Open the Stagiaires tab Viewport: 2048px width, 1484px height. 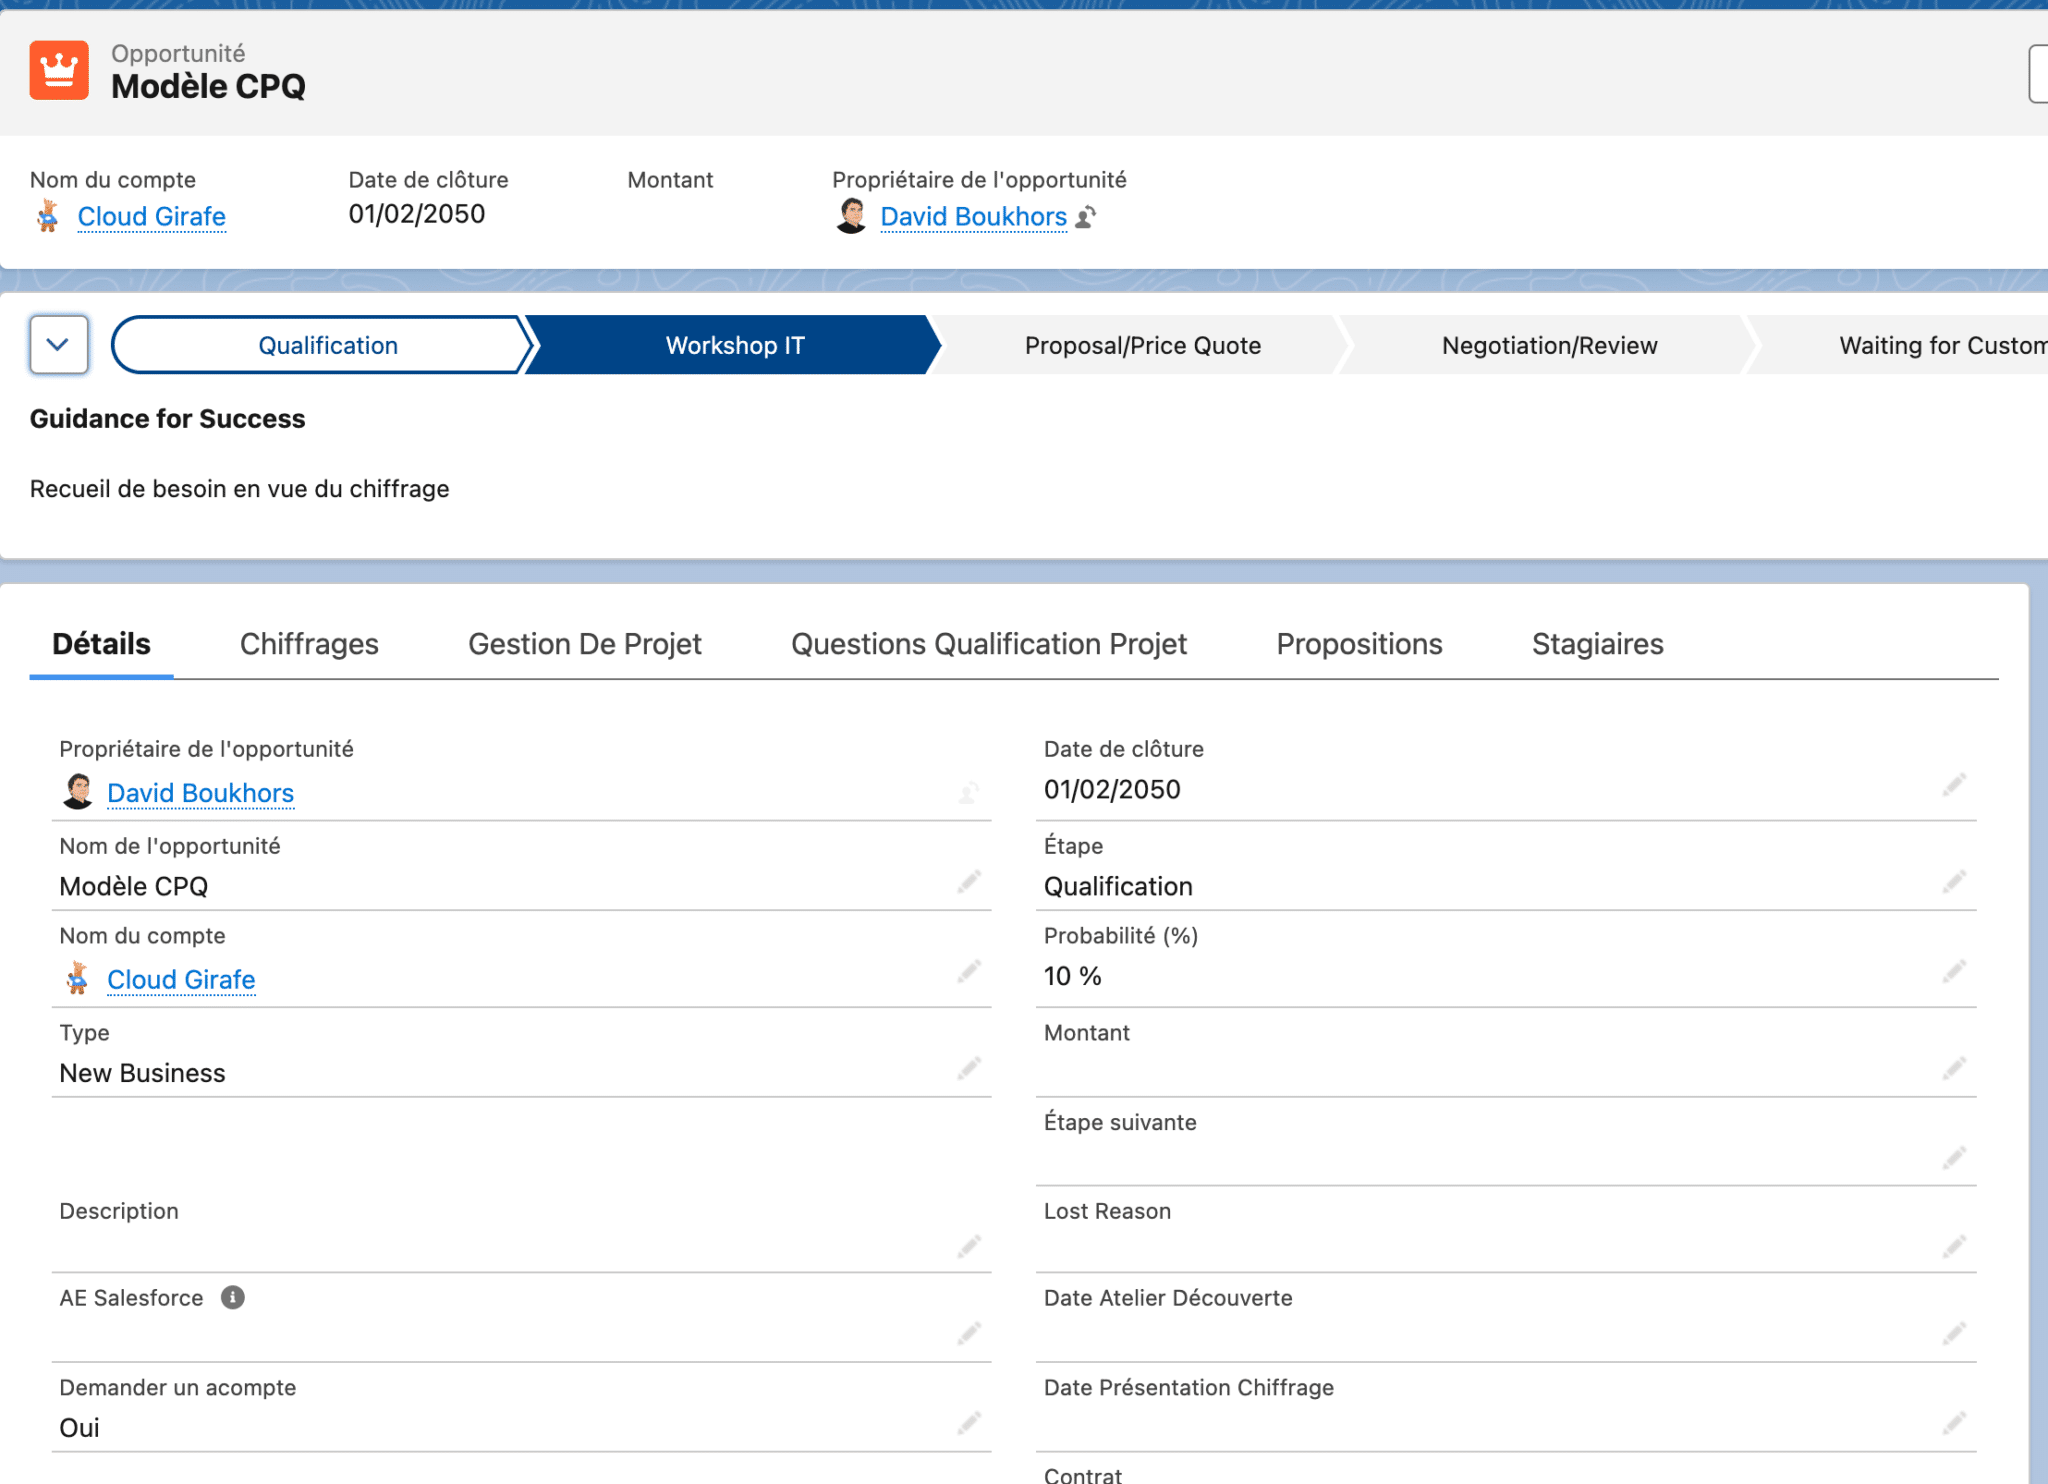coord(1596,644)
